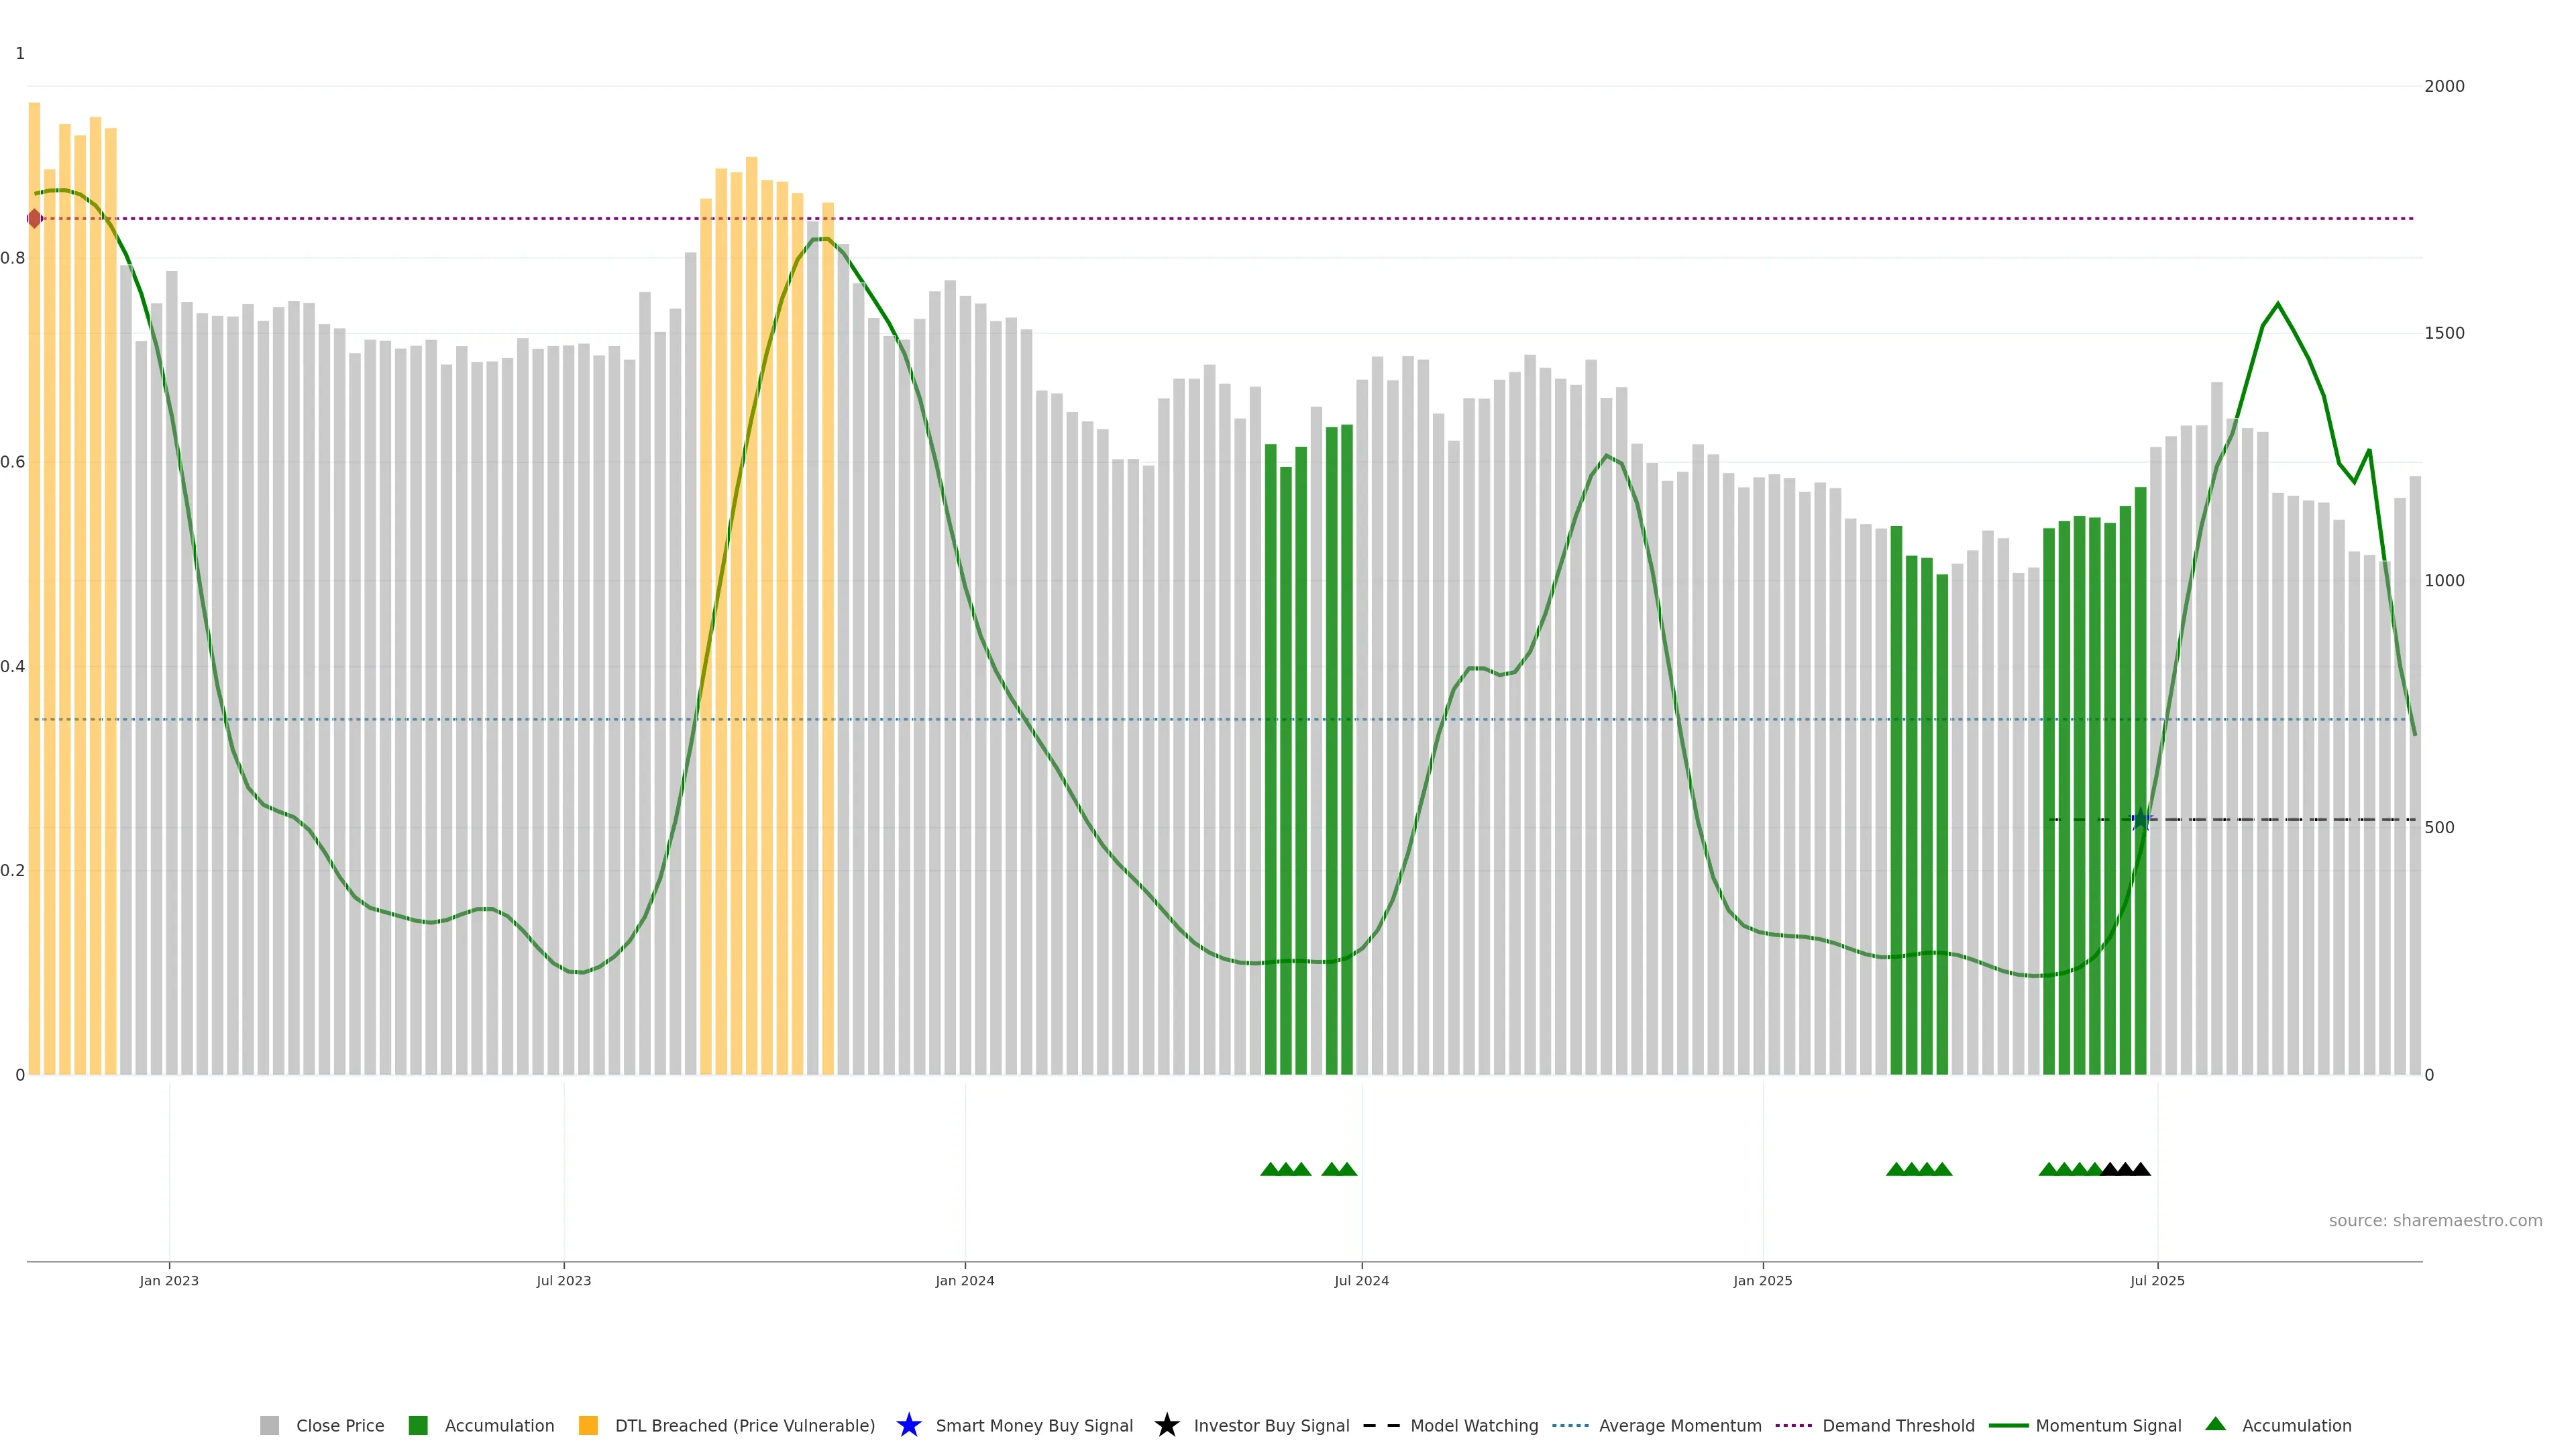This screenshot has height=1449, width=2576.
Task: Click the green Accumulation bar legend square
Action: coord(418,1425)
